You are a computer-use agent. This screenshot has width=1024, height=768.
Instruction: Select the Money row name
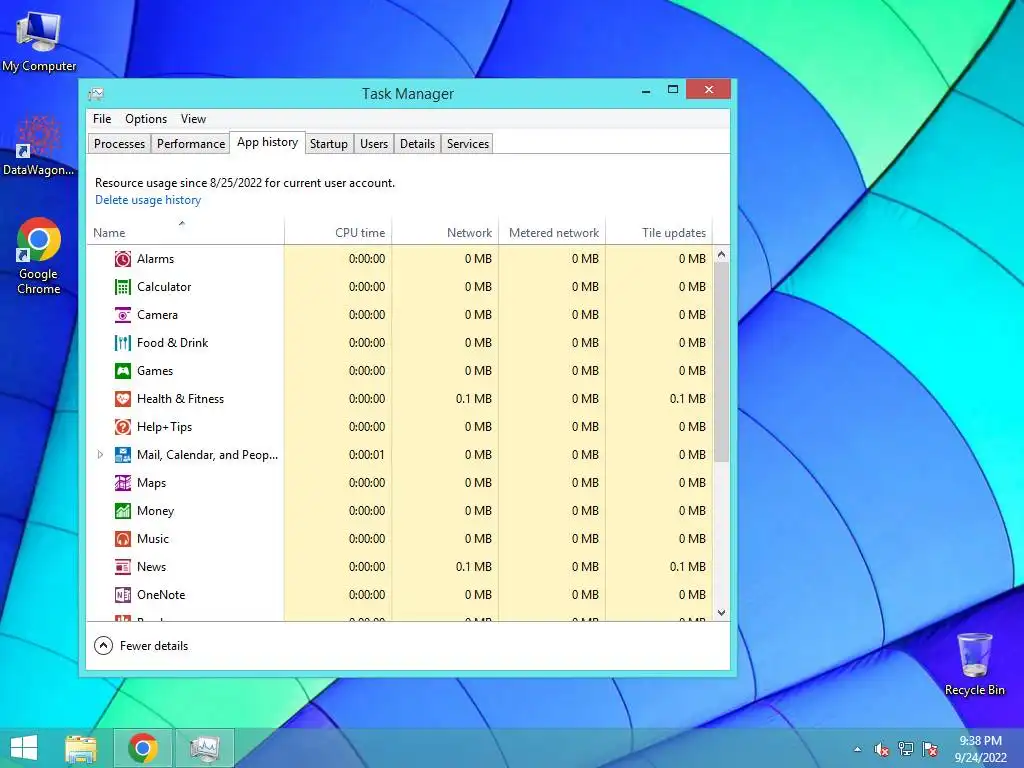click(155, 511)
